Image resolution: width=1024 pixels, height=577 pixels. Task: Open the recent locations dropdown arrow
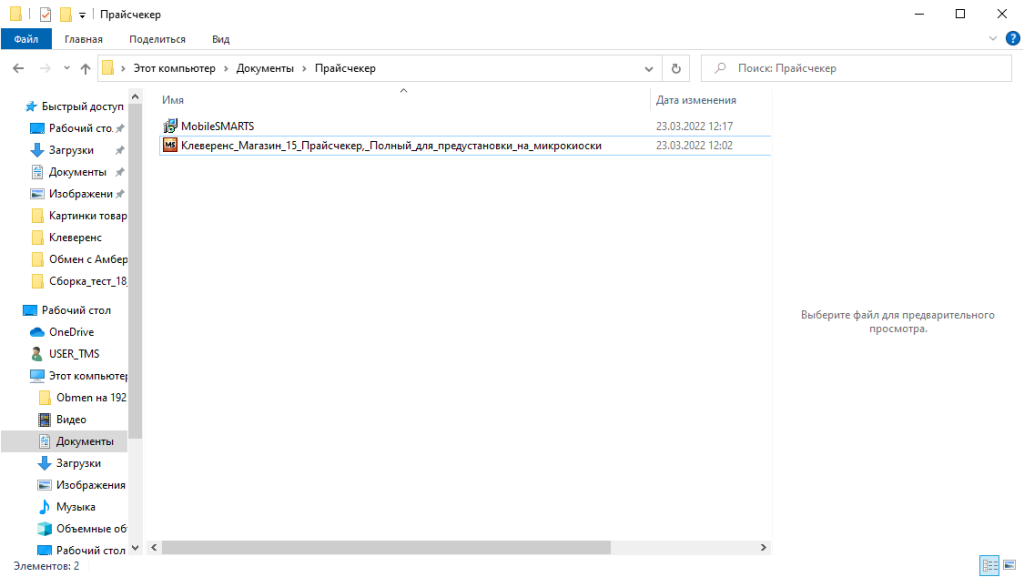pos(66,68)
